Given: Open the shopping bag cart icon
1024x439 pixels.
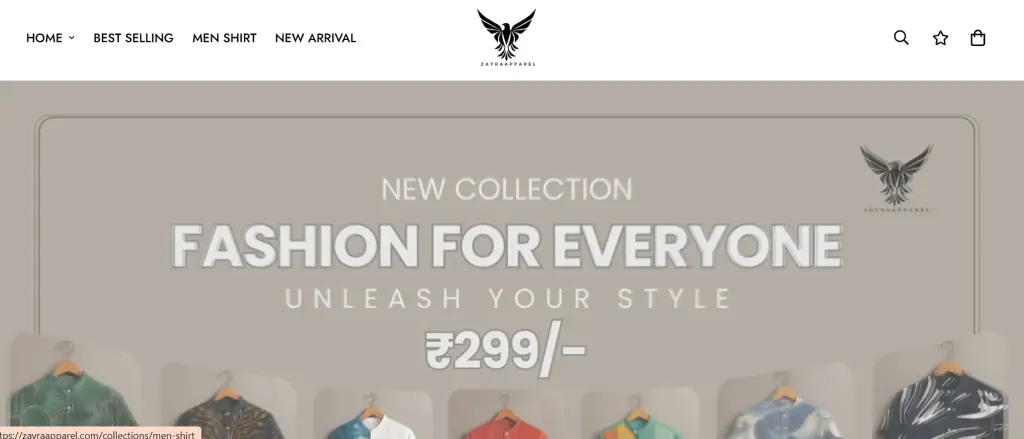Looking at the screenshot, I should pos(978,38).
